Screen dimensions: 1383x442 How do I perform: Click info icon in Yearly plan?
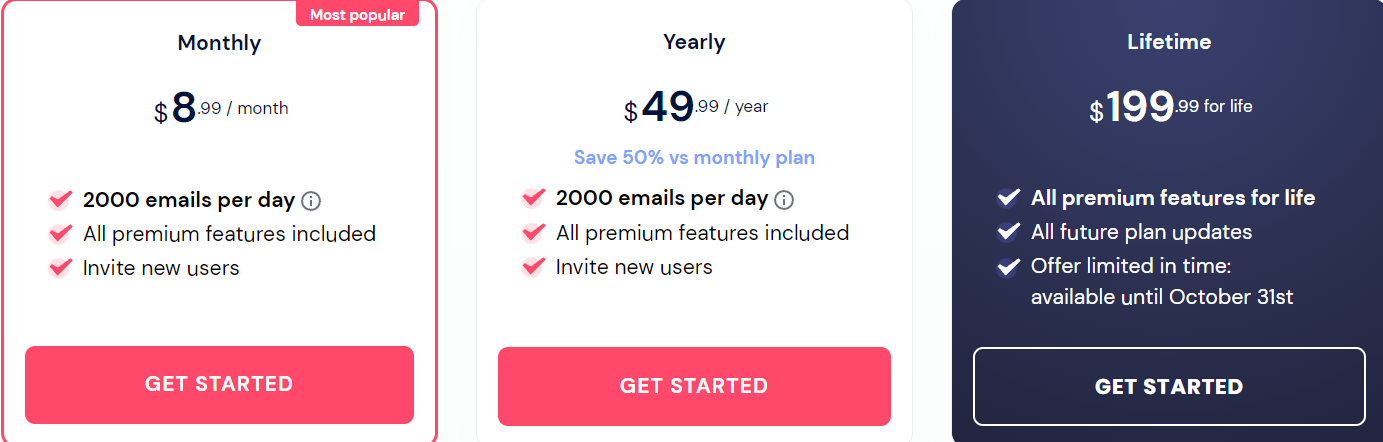tap(784, 200)
